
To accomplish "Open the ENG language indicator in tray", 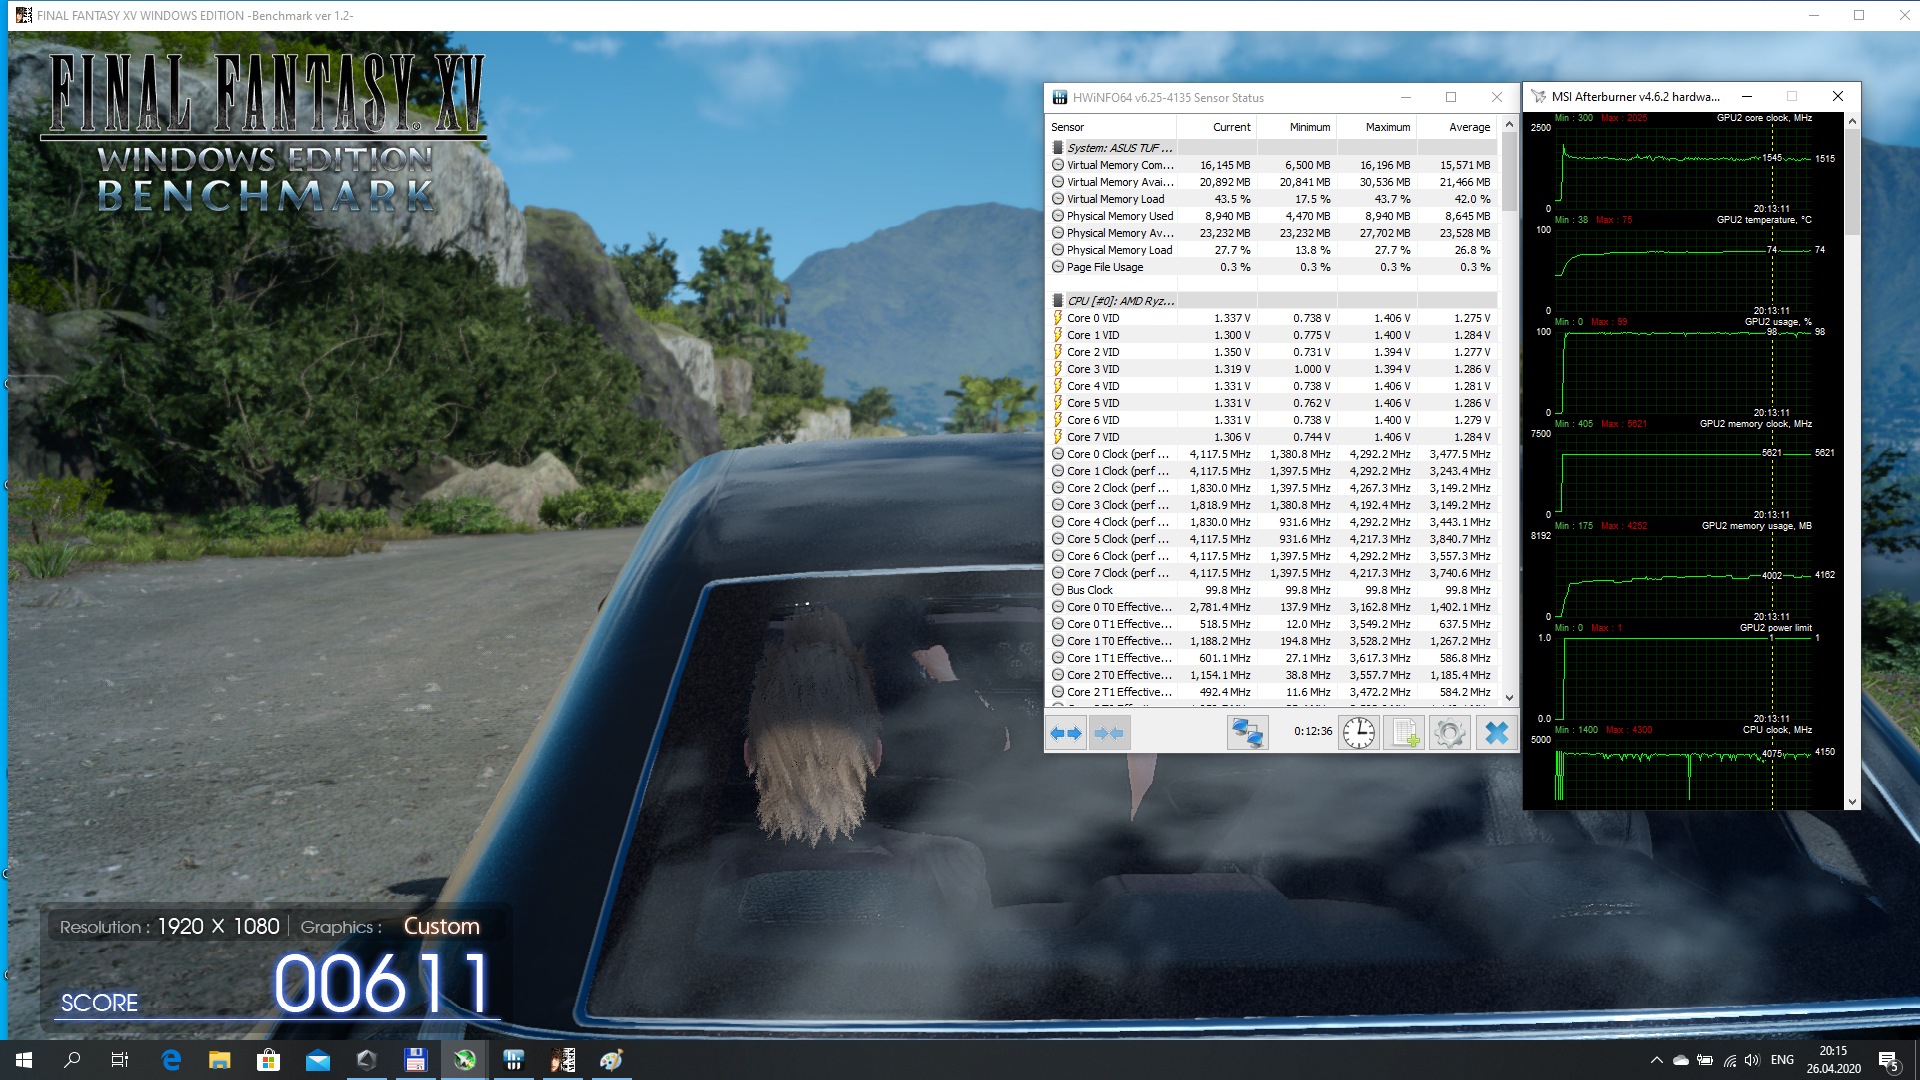I will [1781, 1060].
